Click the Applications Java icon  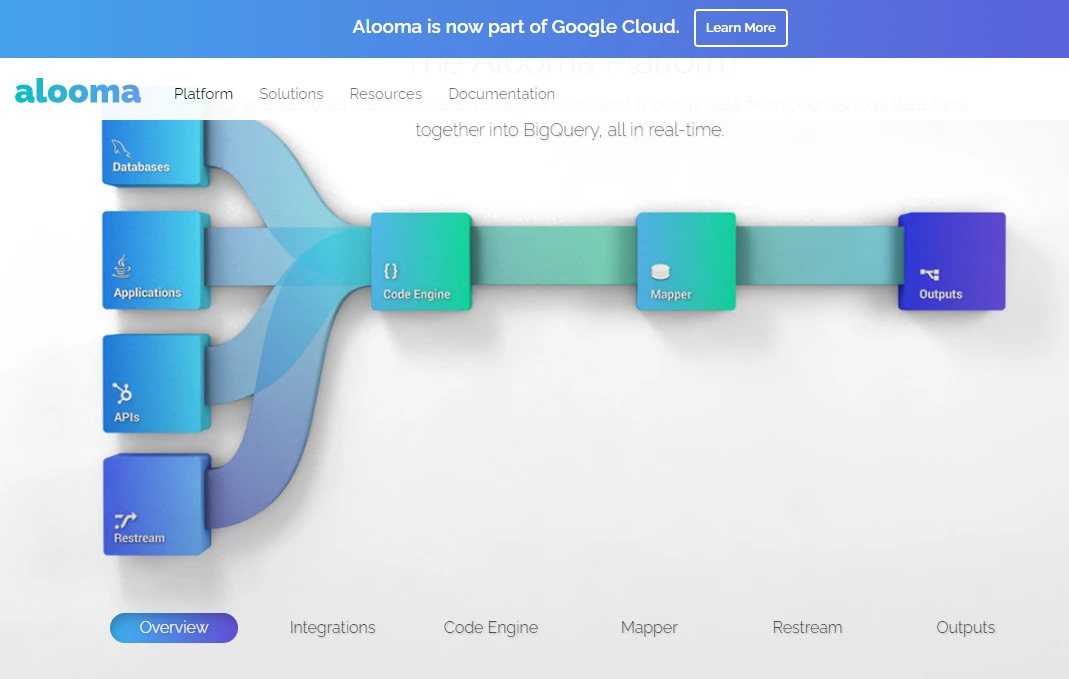[x=122, y=266]
